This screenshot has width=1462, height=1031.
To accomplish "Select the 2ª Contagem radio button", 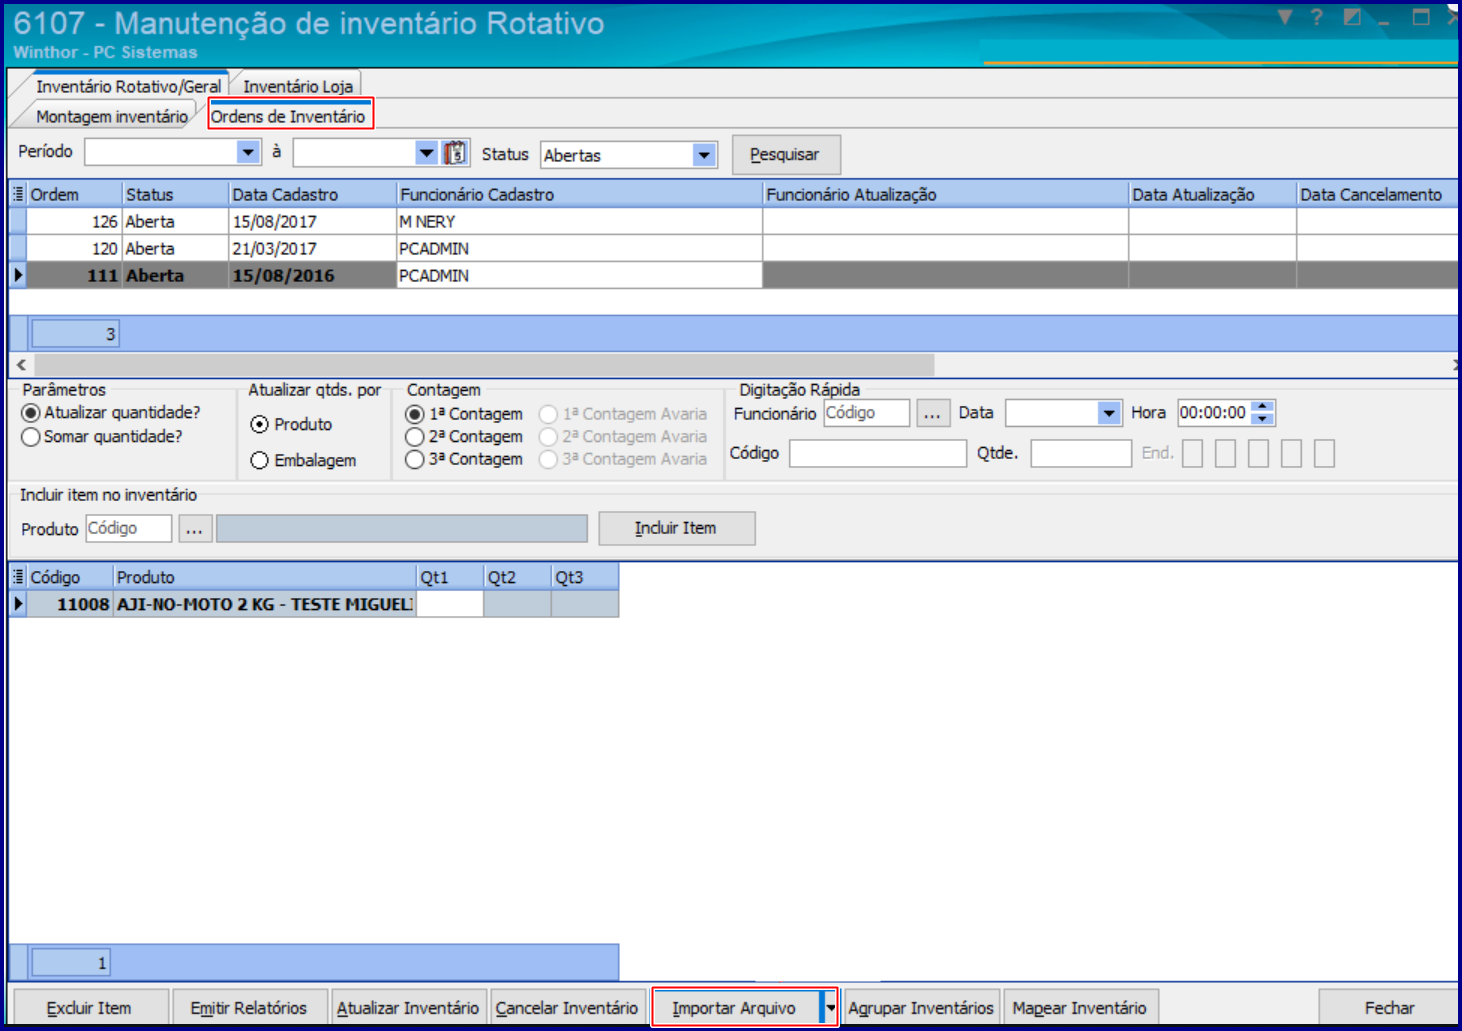I will [x=415, y=437].
